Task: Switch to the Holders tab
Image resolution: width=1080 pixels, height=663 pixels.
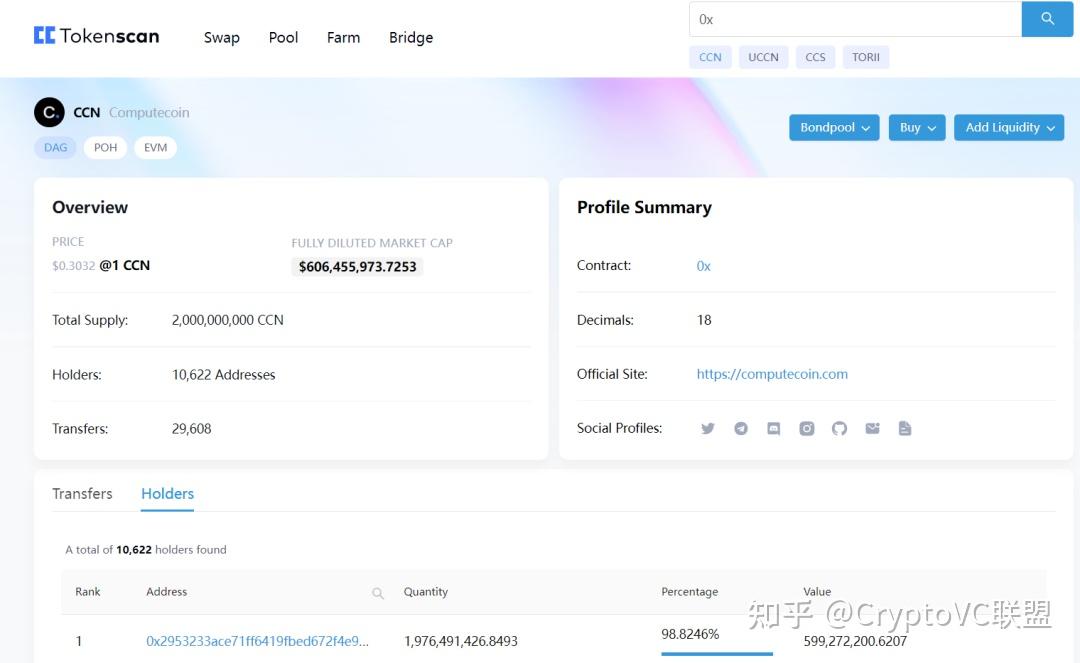Action: (167, 494)
